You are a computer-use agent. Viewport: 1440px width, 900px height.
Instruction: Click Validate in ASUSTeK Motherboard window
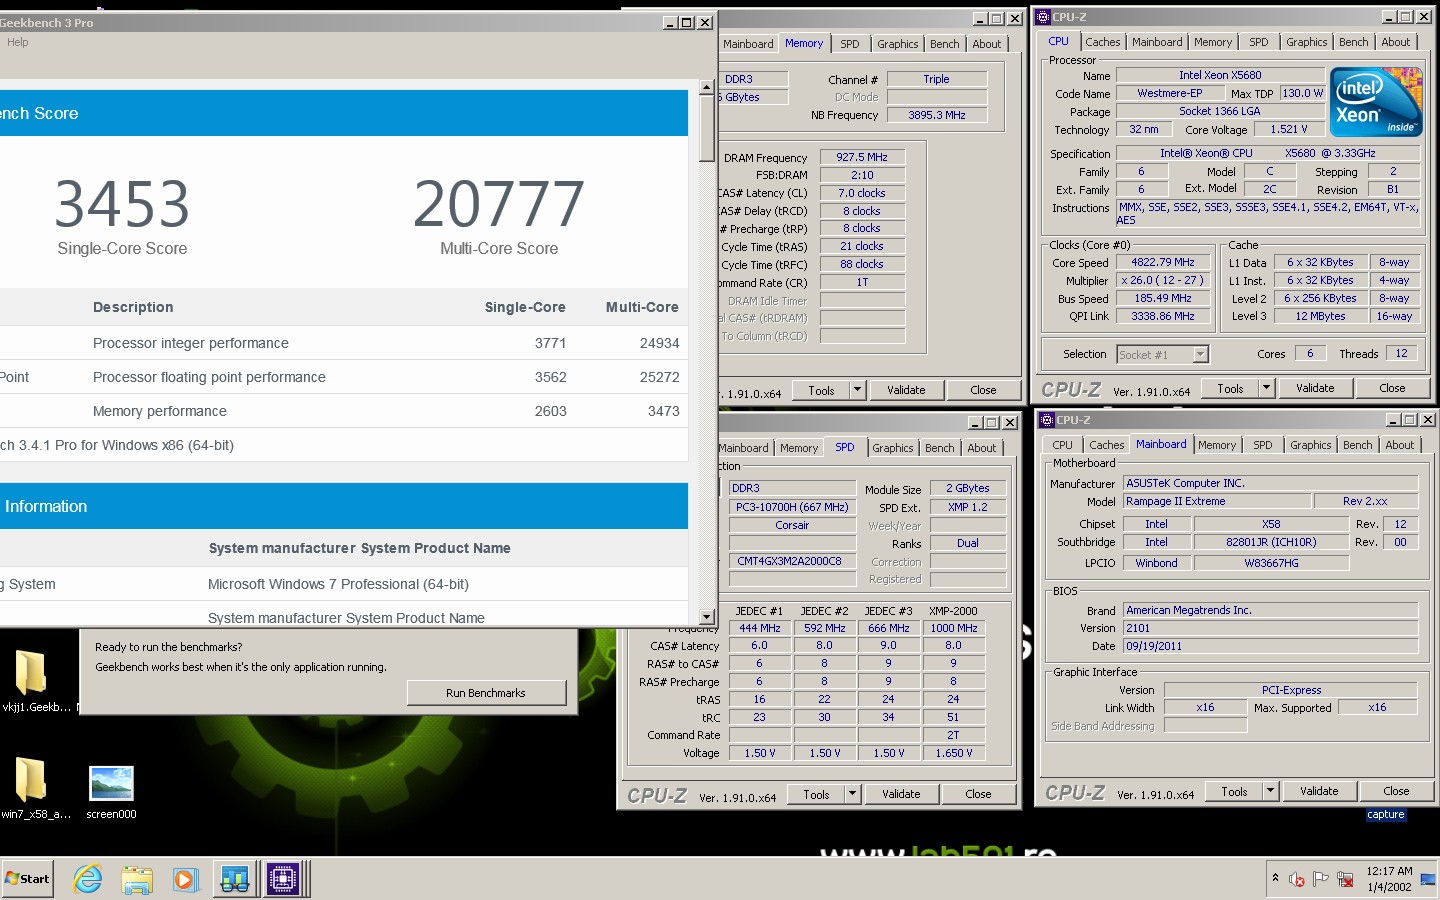1319,791
